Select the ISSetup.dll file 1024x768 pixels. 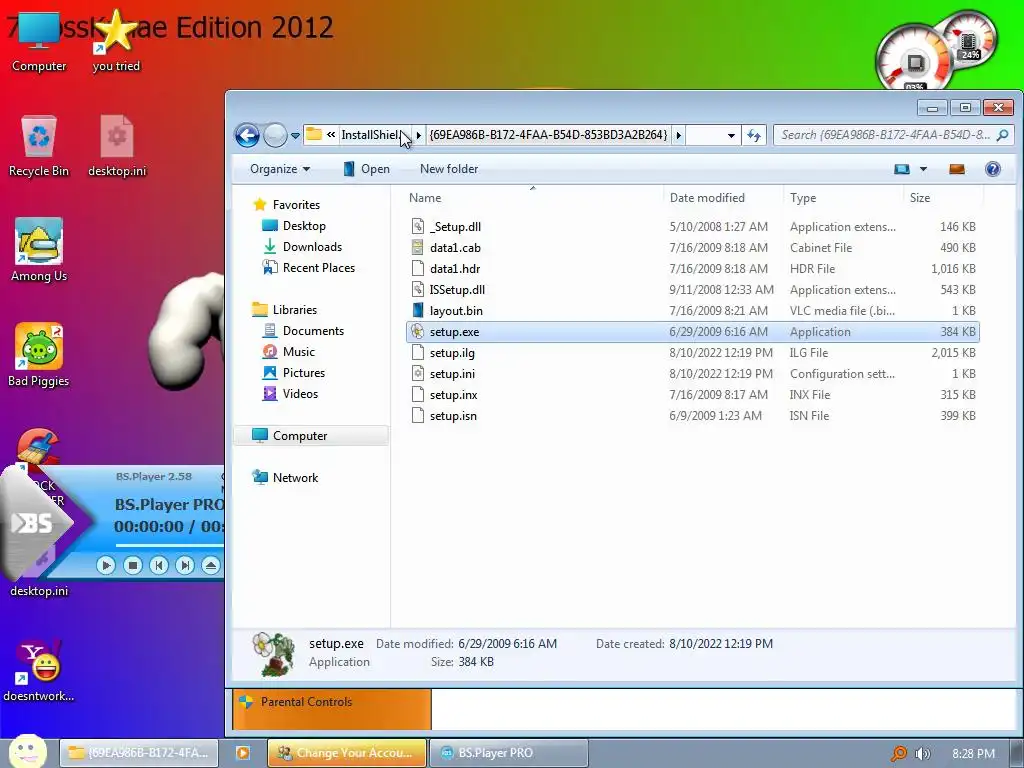coord(457,289)
